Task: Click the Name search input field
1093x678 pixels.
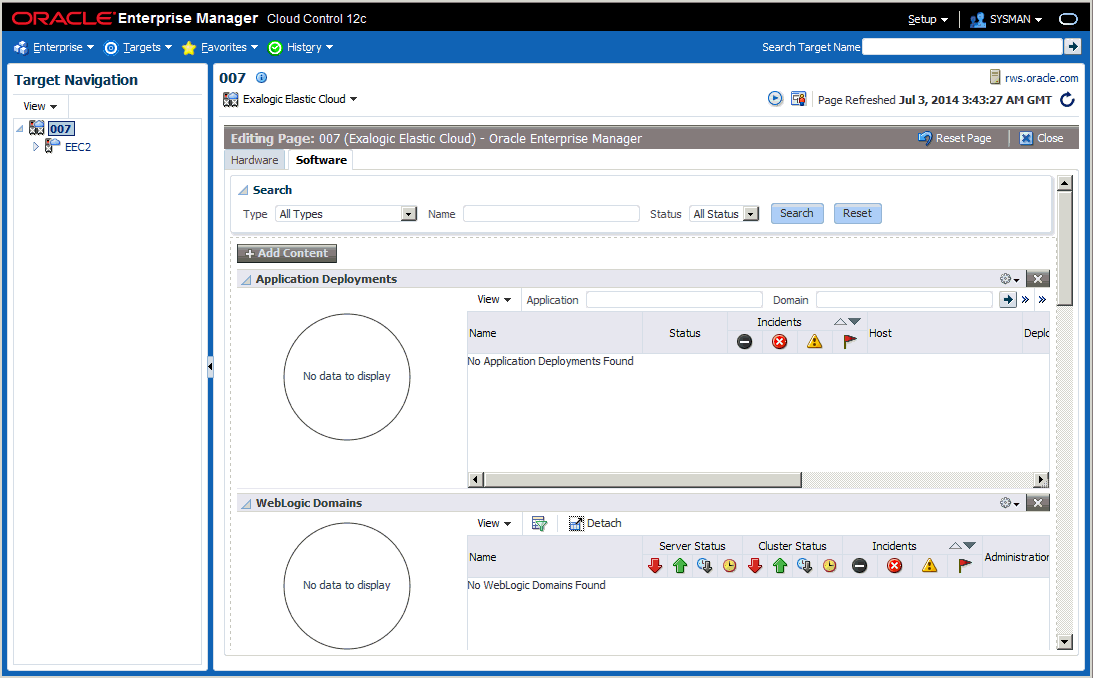Action: pos(551,213)
